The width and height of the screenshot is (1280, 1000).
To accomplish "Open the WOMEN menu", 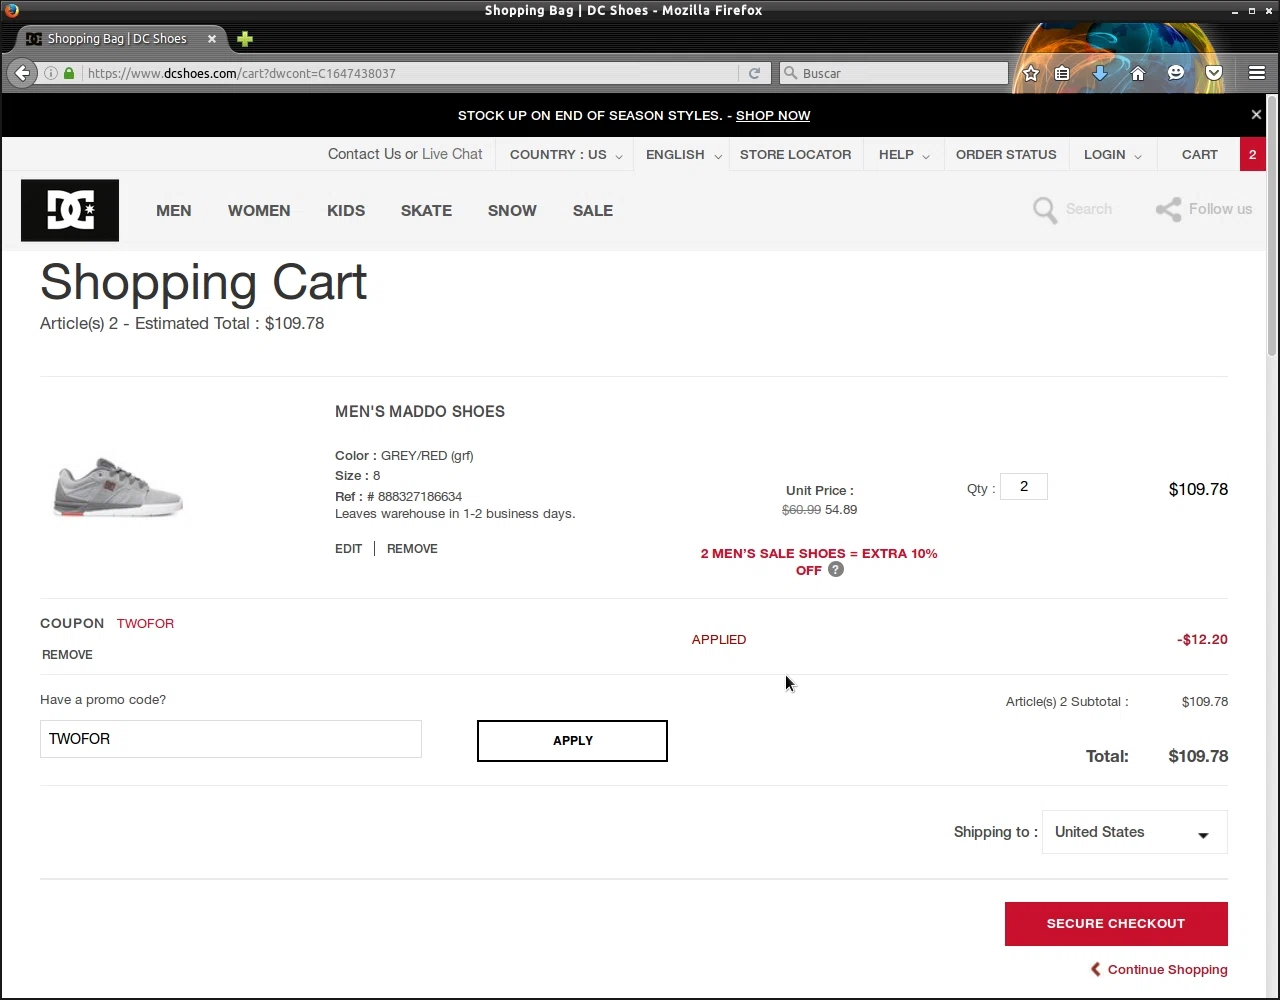I will (x=259, y=210).
